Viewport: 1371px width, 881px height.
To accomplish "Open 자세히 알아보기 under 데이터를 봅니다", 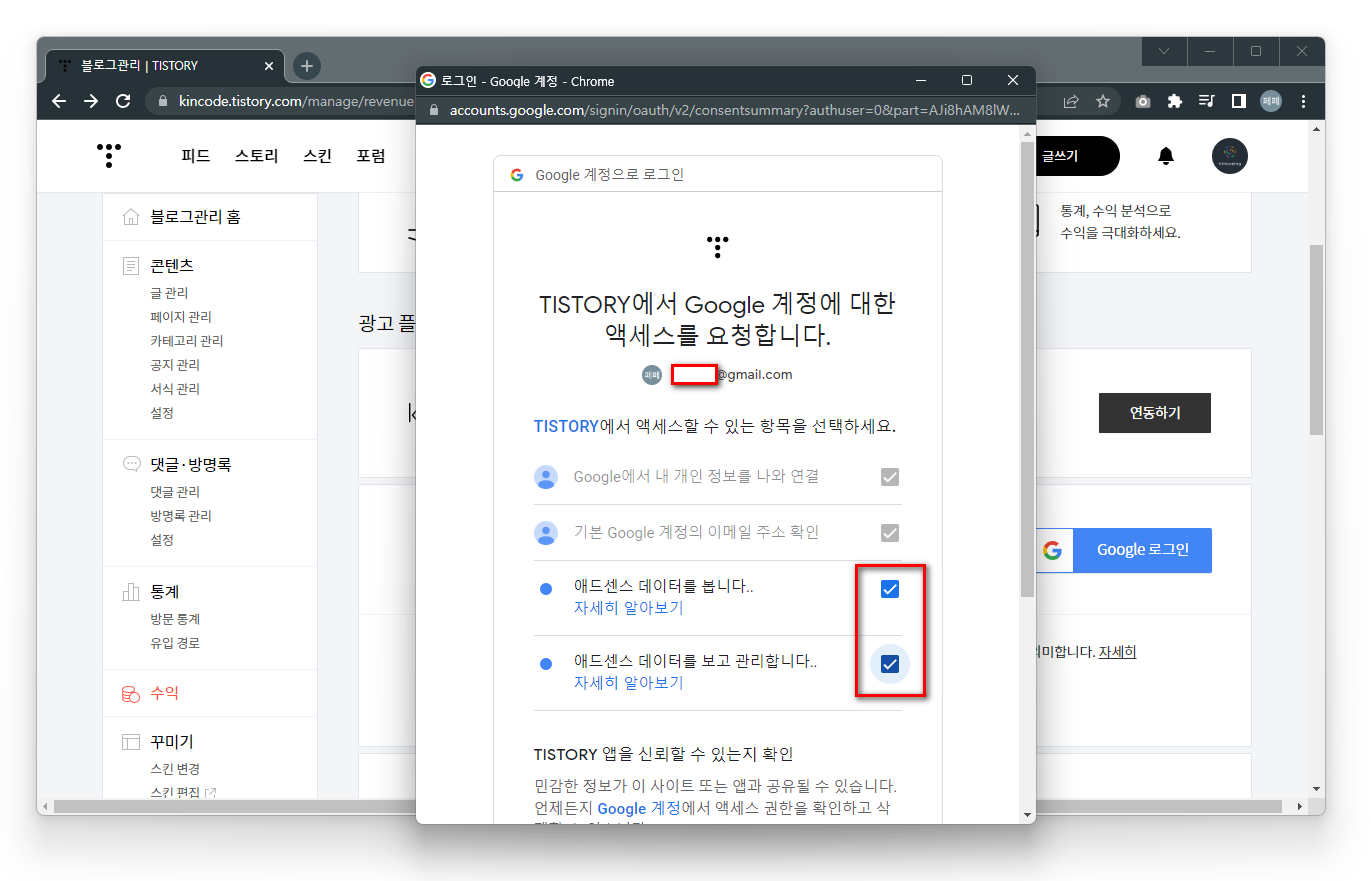I will click(628, 608).
